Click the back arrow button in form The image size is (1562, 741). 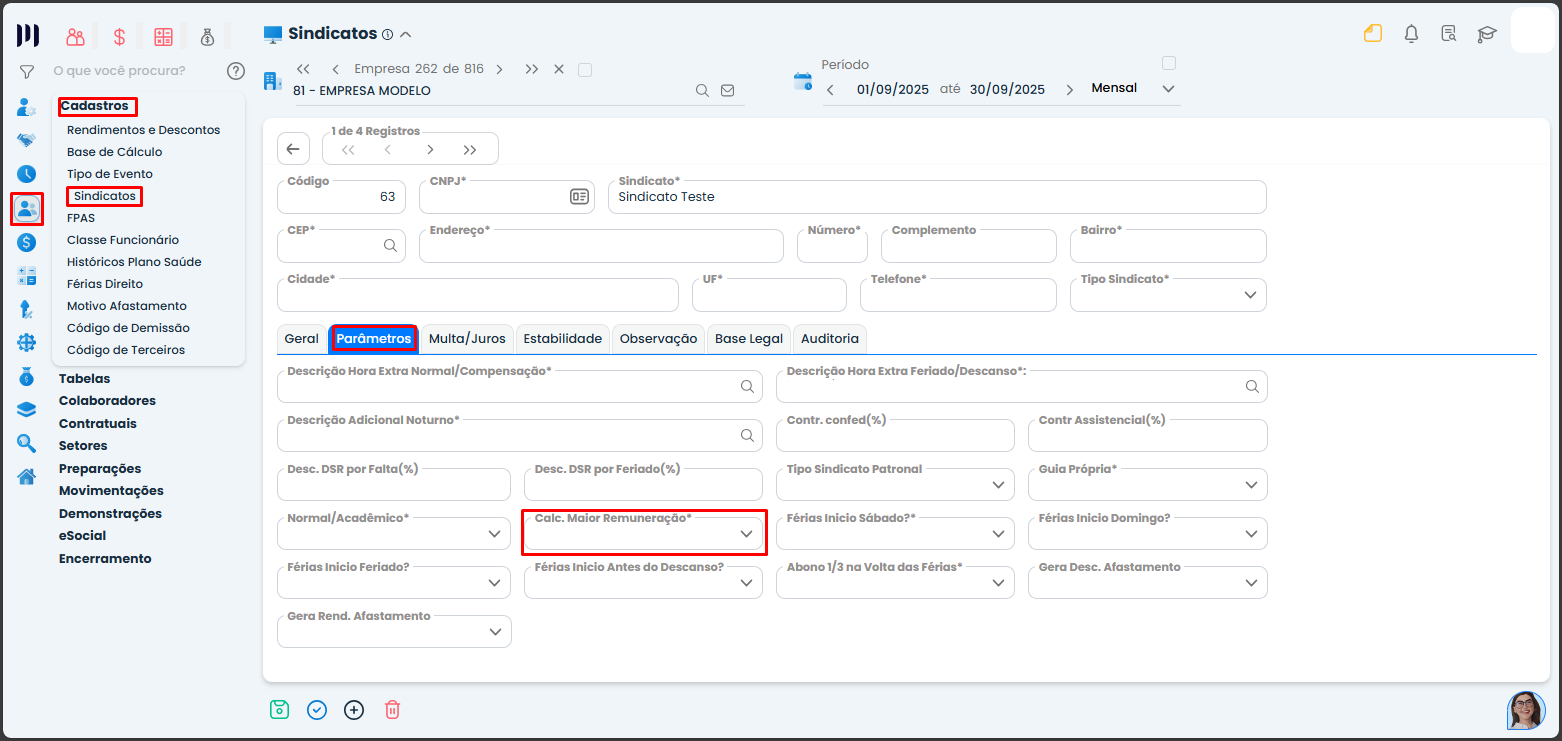pos(293,149)
